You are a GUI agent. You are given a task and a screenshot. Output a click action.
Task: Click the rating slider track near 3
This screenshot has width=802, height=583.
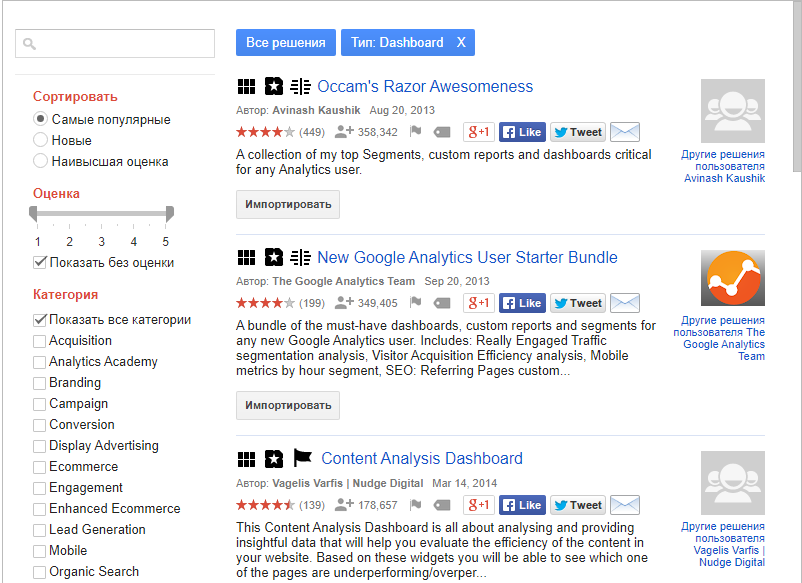[101, 213]
